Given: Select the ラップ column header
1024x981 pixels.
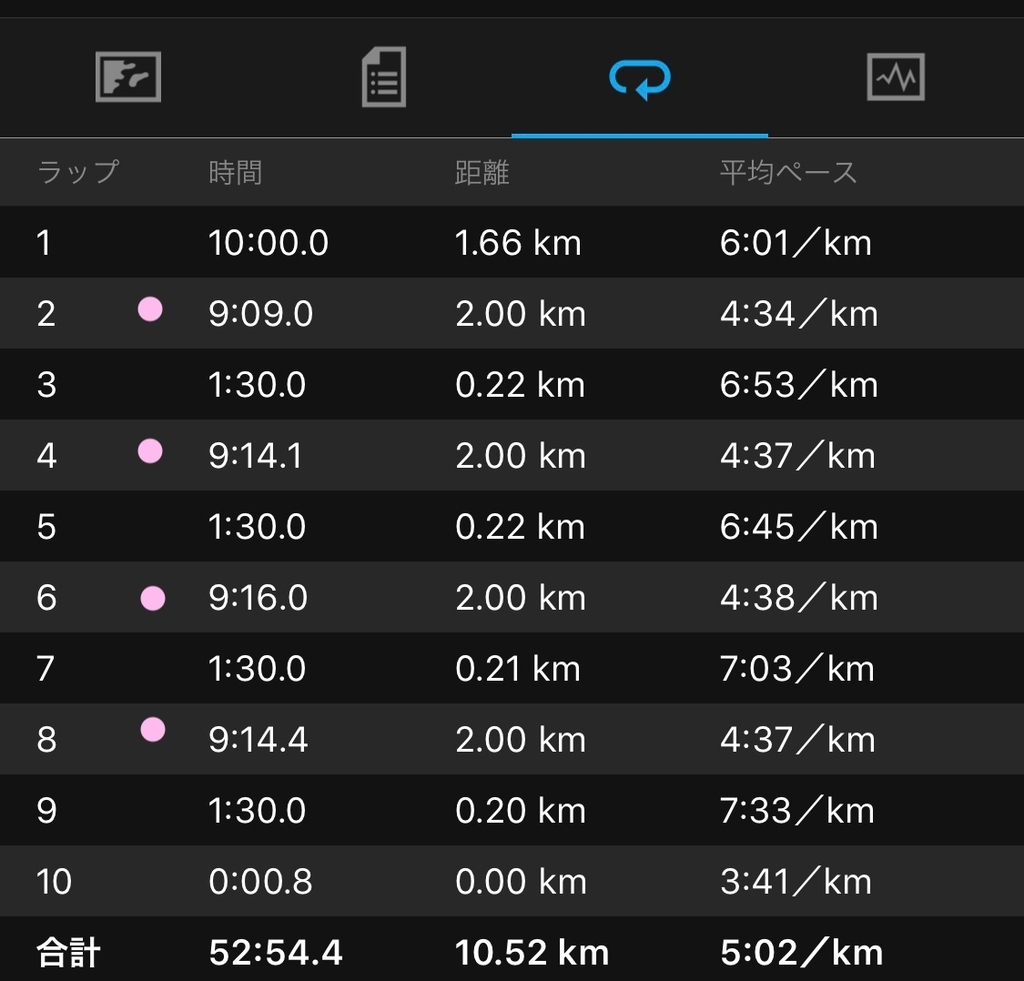Looking at the screenshot, I should 78,172.
